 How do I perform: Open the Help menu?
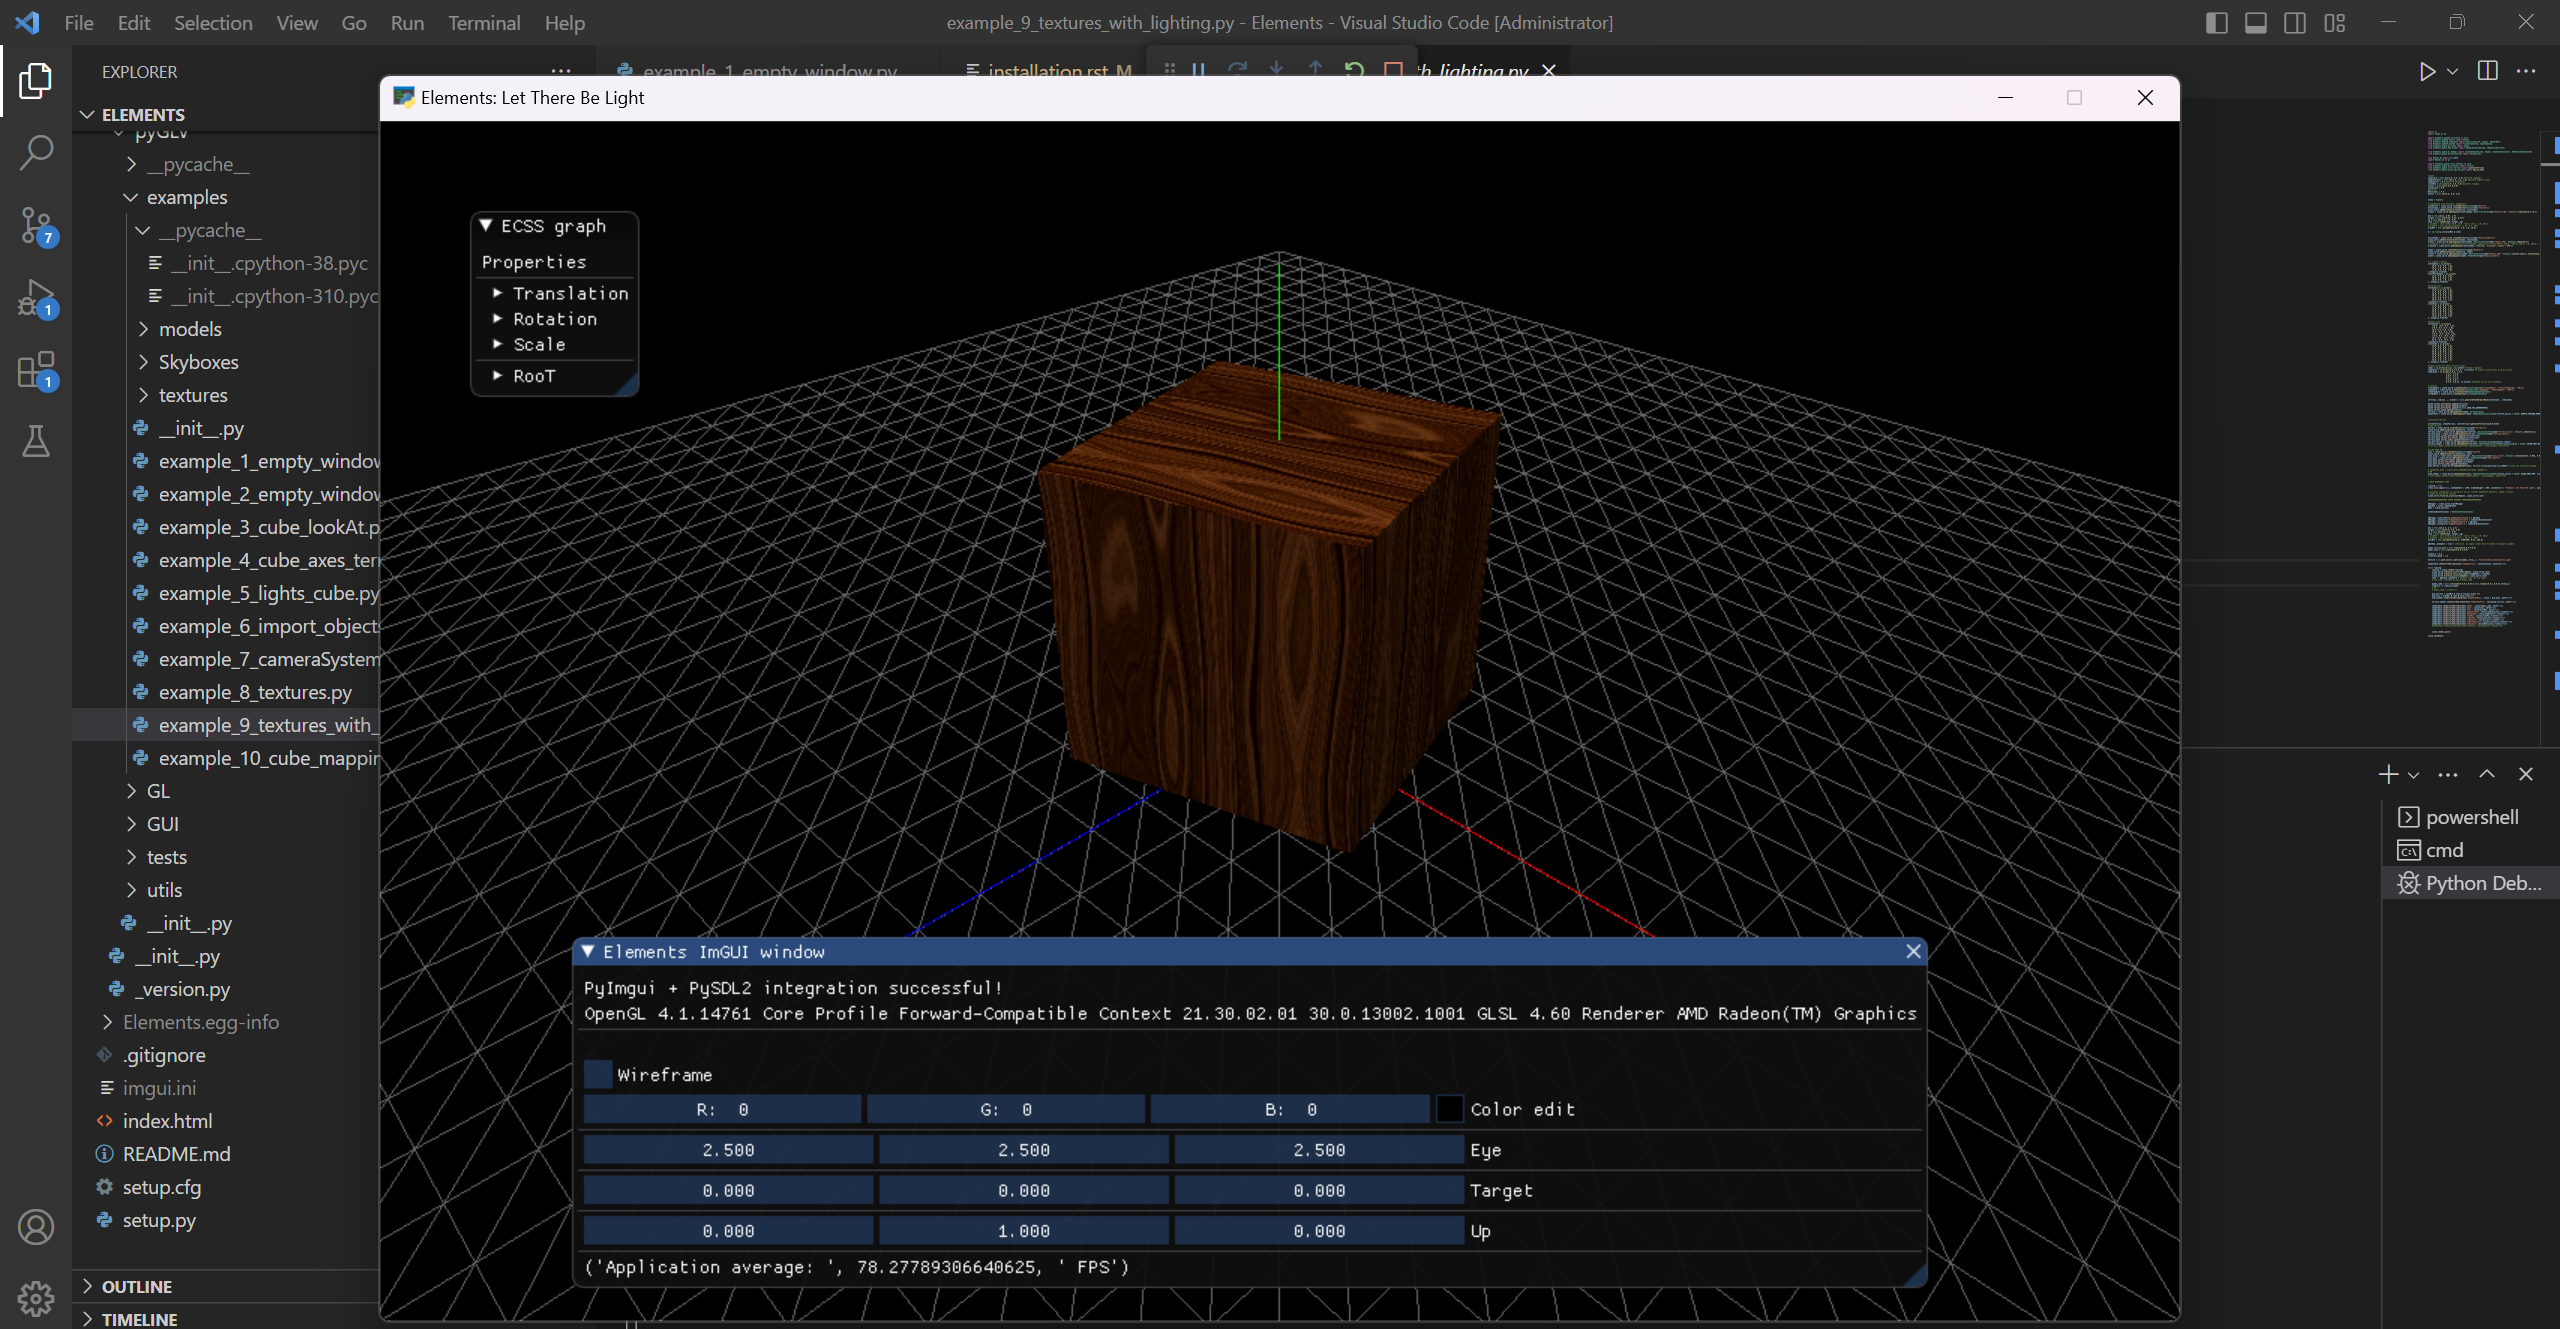pyautogui.click(x=564, y=22)
